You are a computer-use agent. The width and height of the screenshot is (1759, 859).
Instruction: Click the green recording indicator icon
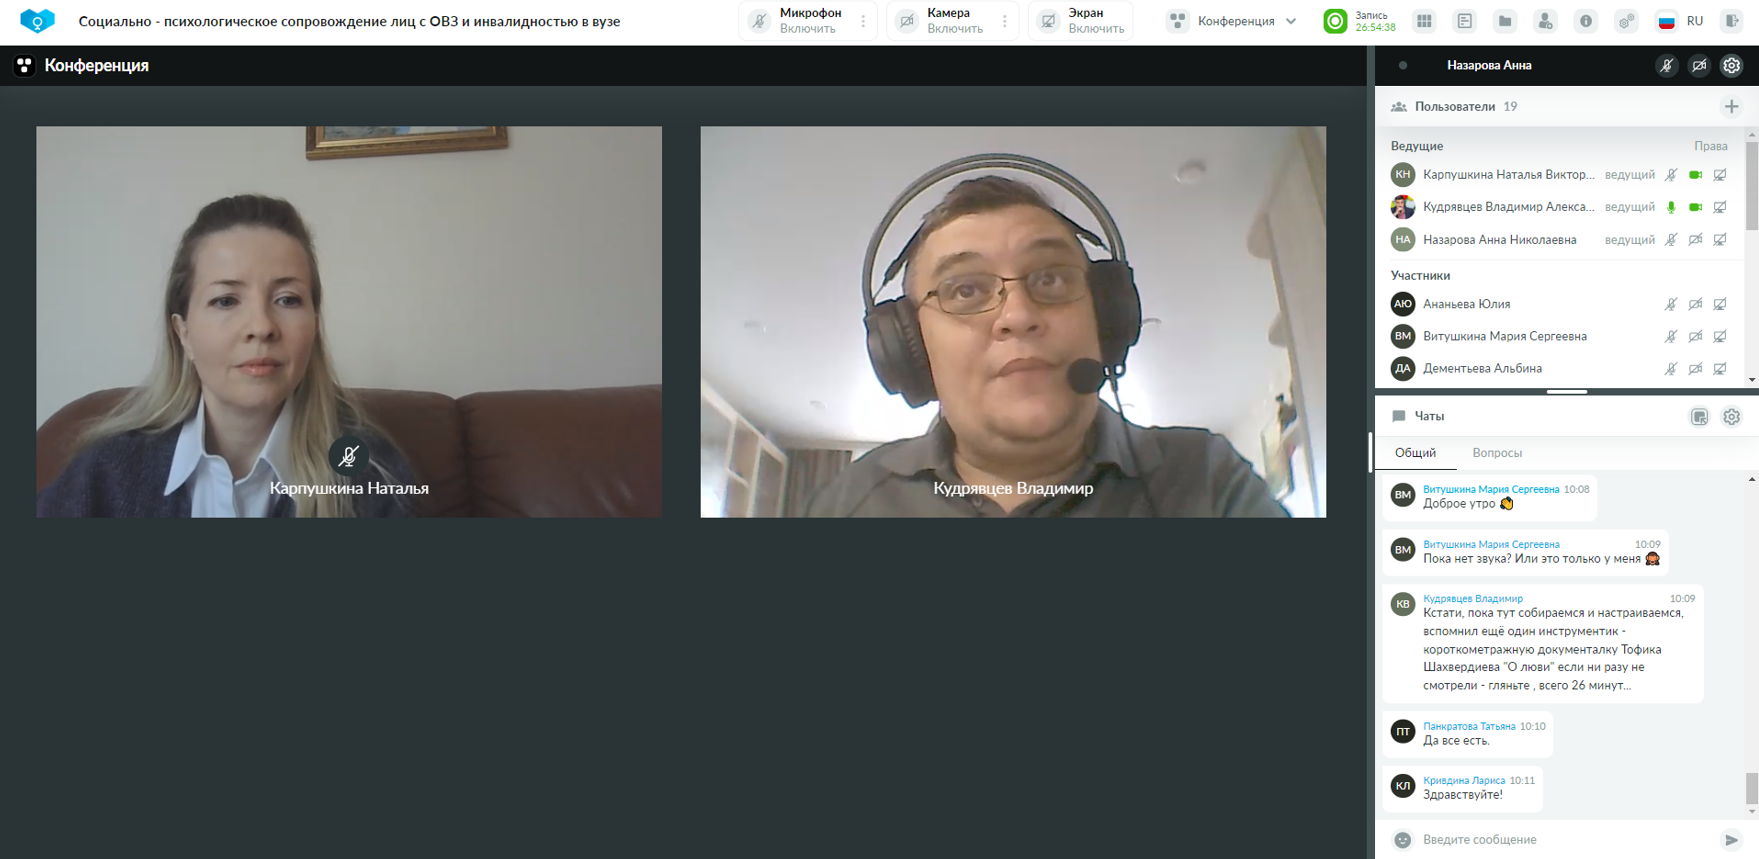click(x=1335, y=21)
